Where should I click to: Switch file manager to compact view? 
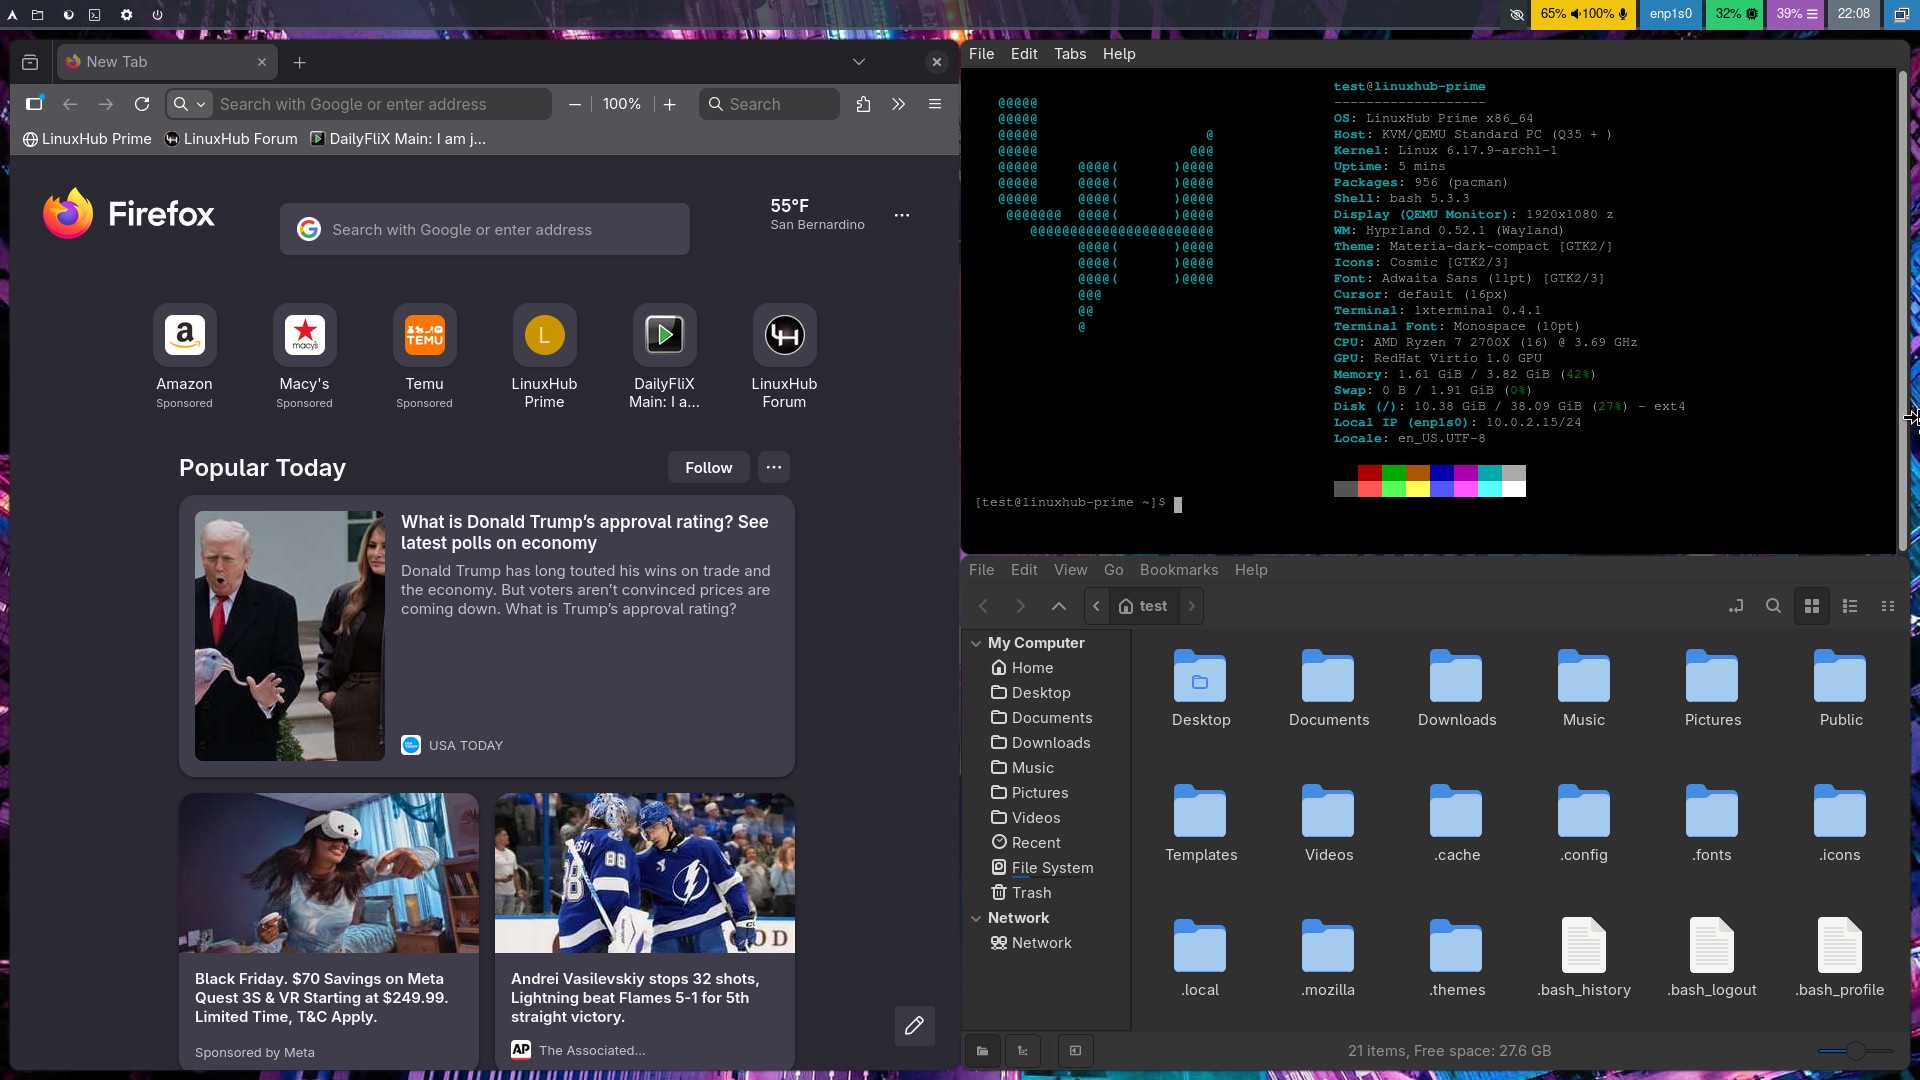coord(1888,606)
